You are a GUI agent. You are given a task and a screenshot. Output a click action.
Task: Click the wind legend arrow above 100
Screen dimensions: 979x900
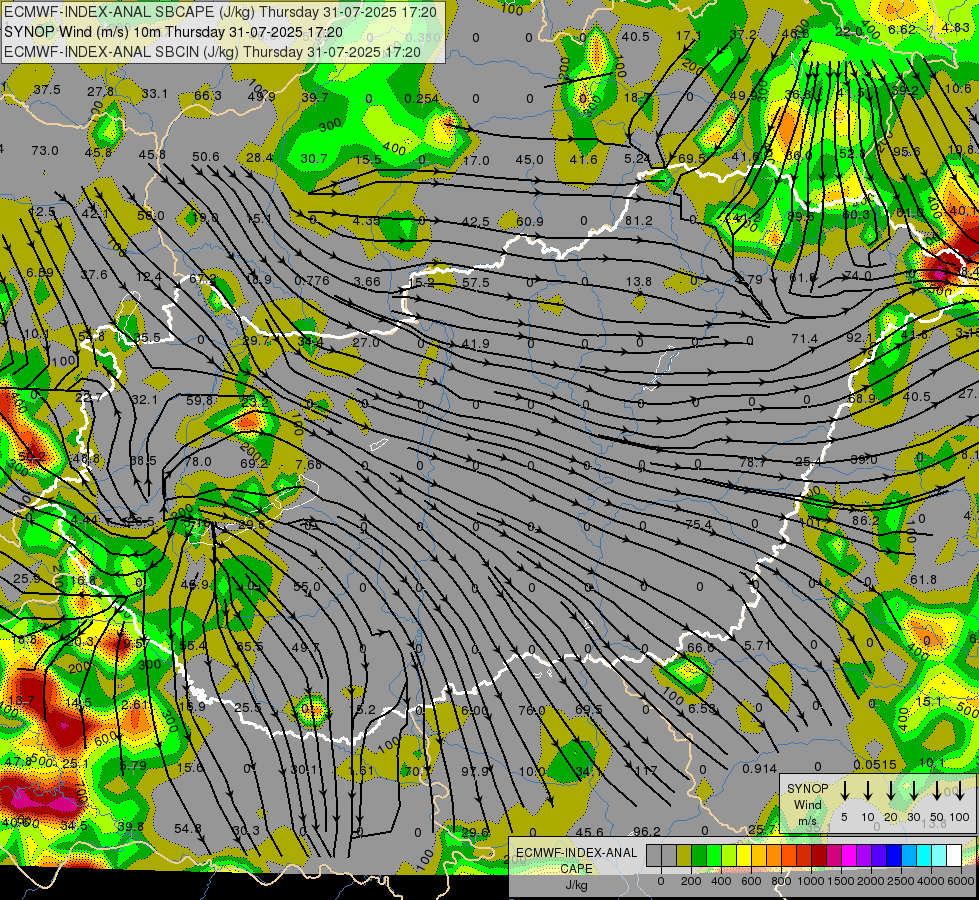coord(960,791)
